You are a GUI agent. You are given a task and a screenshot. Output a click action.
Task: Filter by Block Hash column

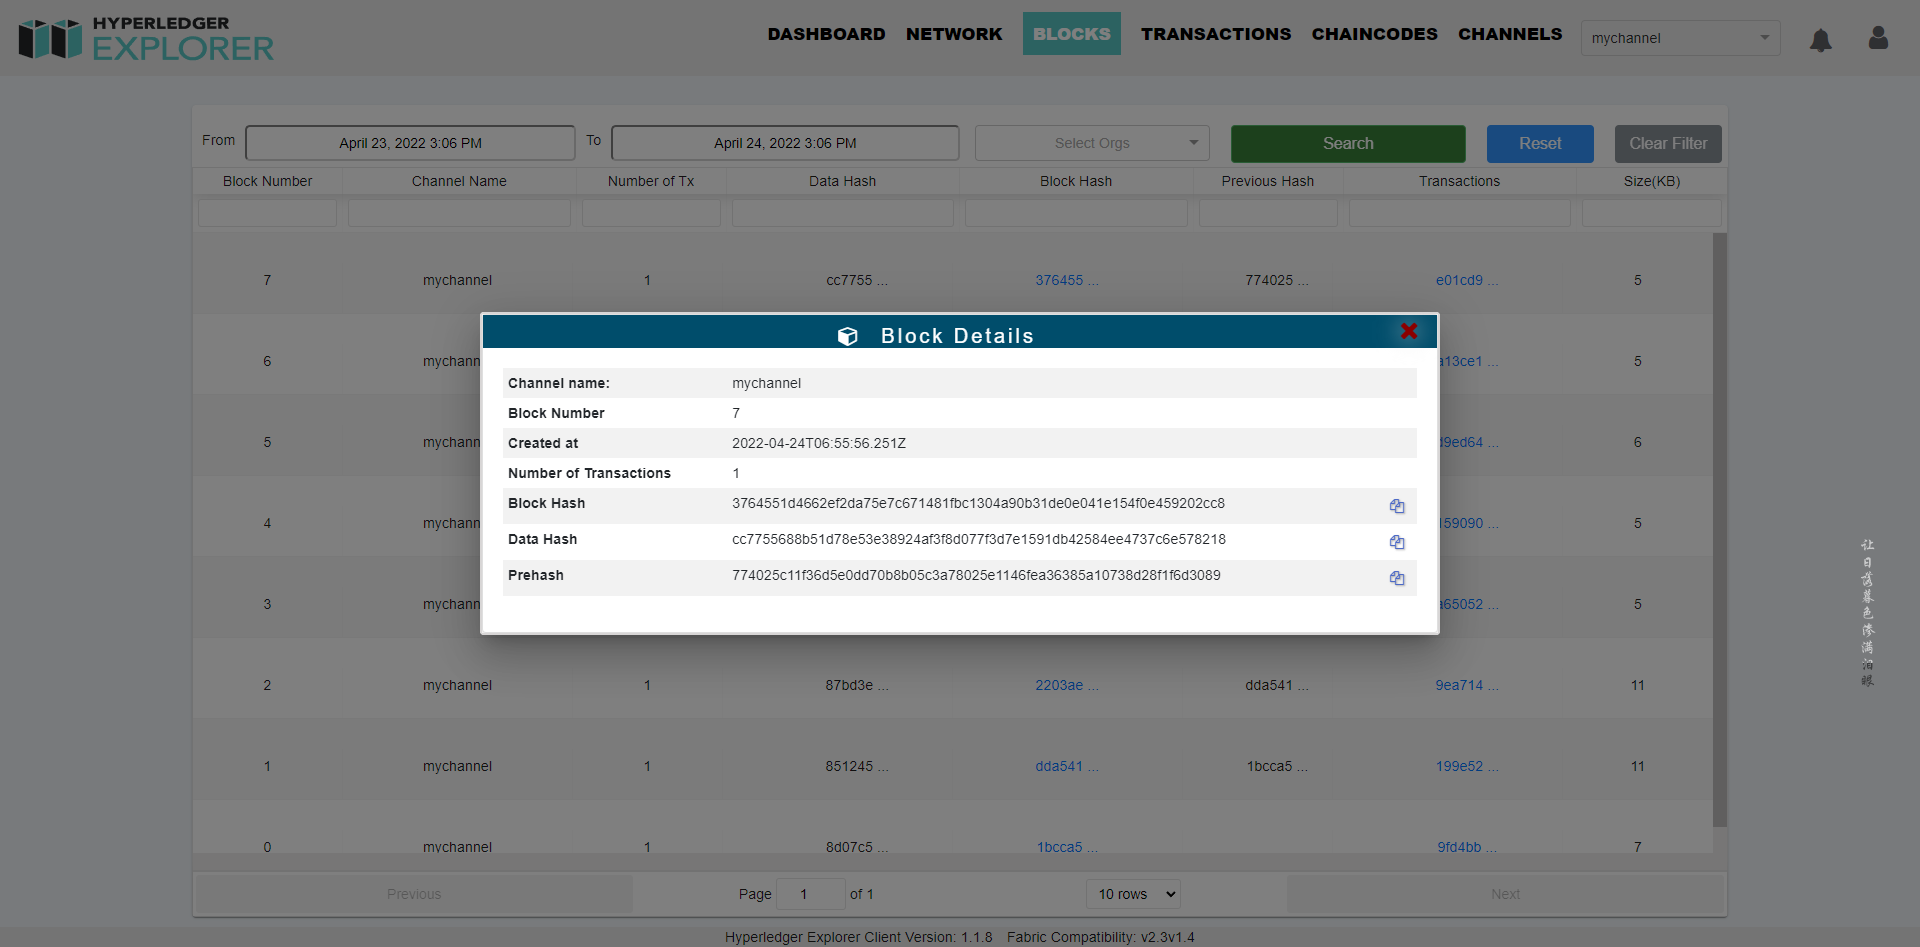(x=1076, y=213)
